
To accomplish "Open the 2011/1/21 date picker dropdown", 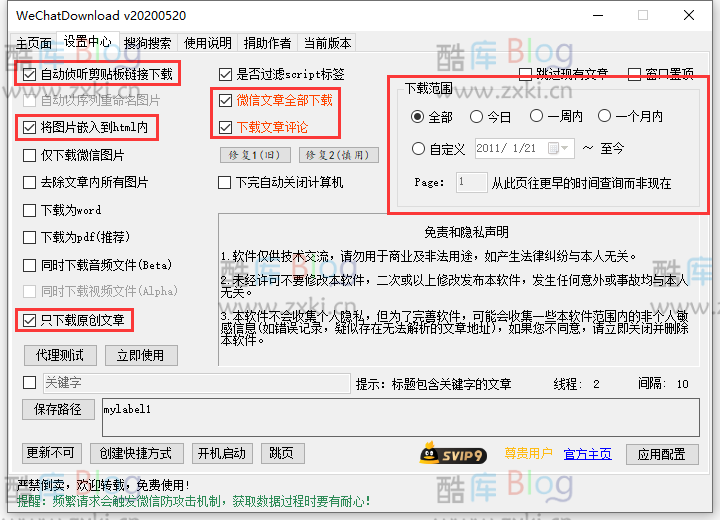I will 559,148.
